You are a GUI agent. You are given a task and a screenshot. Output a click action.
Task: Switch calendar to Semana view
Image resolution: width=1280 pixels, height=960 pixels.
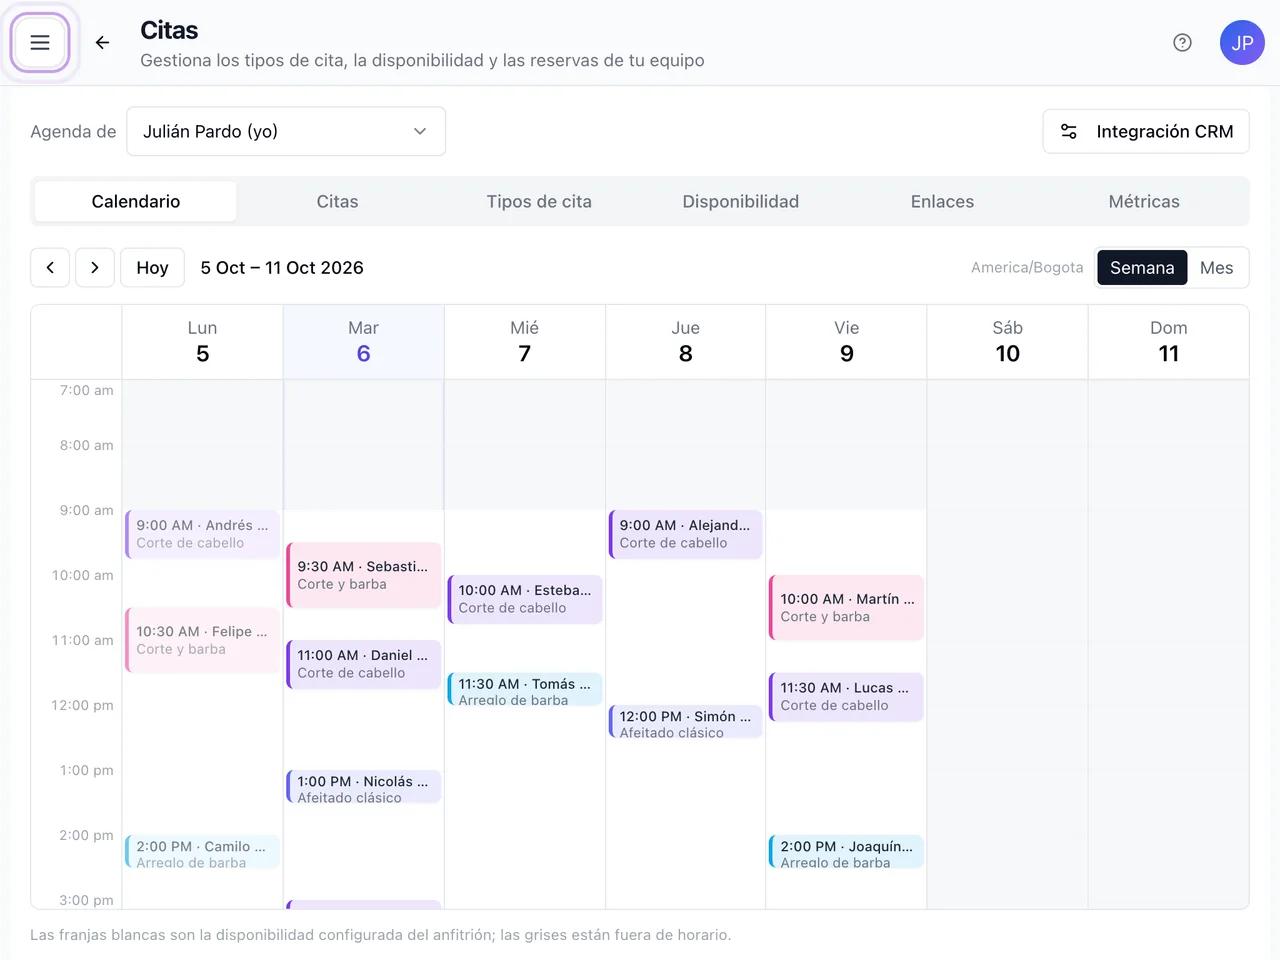[x=1142, y=268]
